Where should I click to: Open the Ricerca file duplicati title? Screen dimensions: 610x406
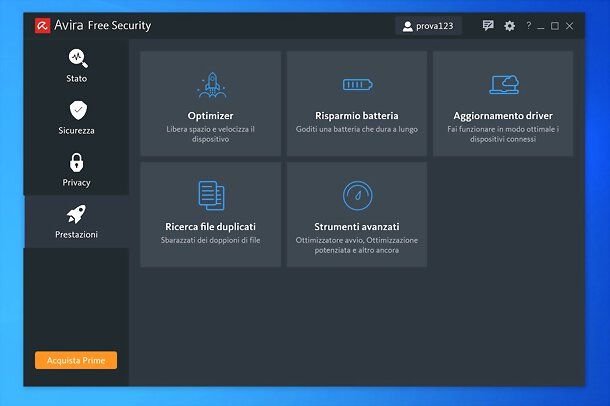pyautogui.click(x=210, y=227)
